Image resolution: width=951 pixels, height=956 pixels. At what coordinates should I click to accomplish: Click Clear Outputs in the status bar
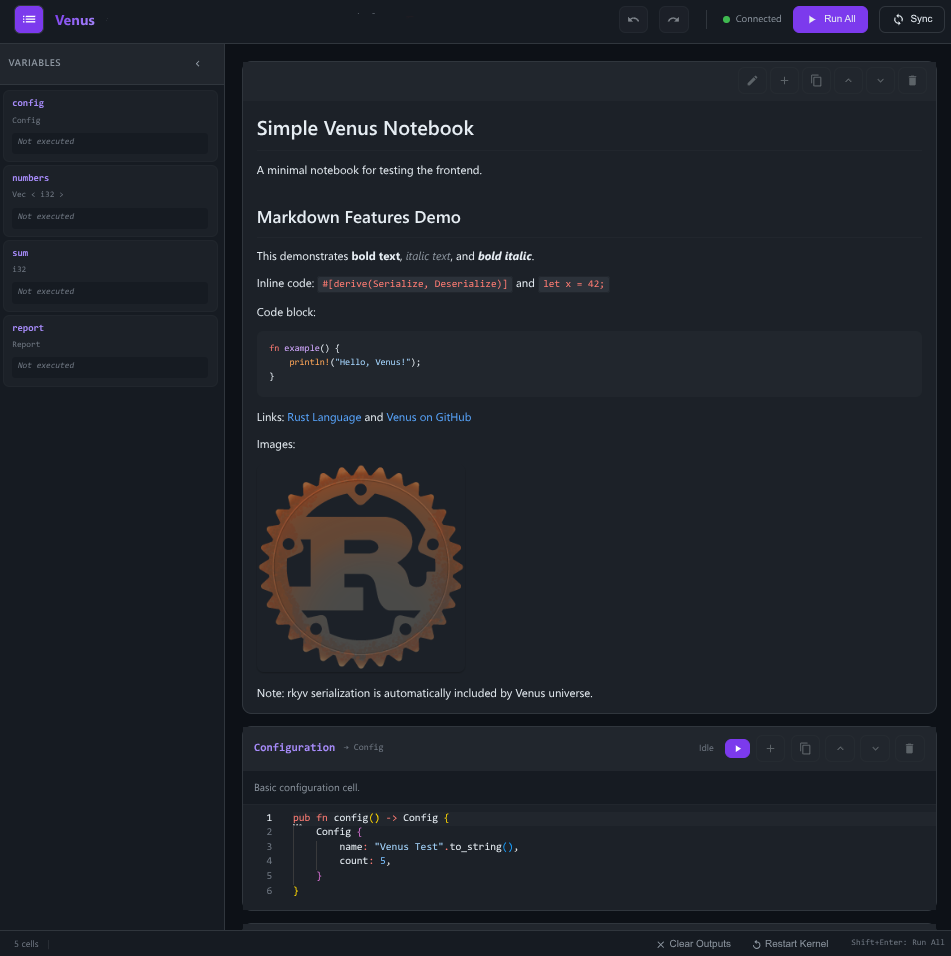point(694,944)
